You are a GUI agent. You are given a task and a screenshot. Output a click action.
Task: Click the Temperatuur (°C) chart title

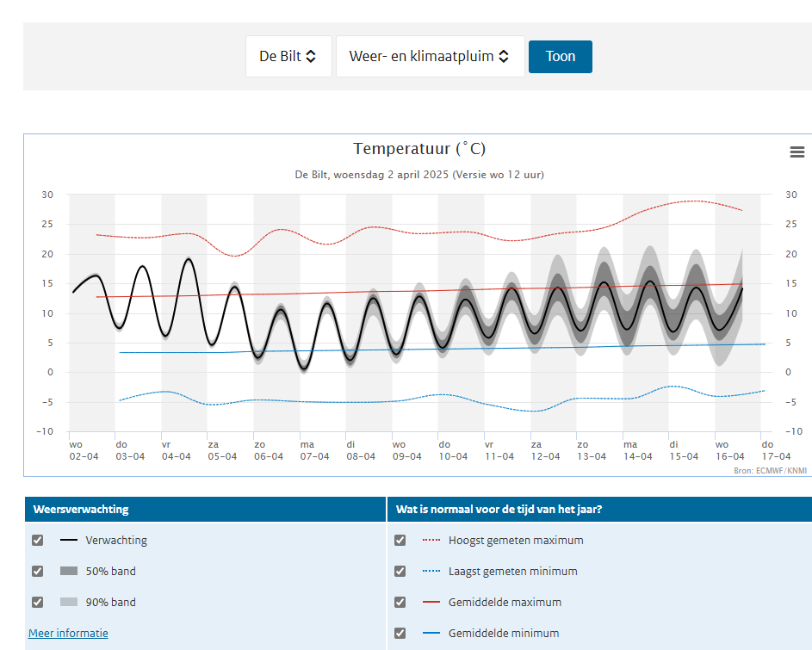click(x=419, y=149)
